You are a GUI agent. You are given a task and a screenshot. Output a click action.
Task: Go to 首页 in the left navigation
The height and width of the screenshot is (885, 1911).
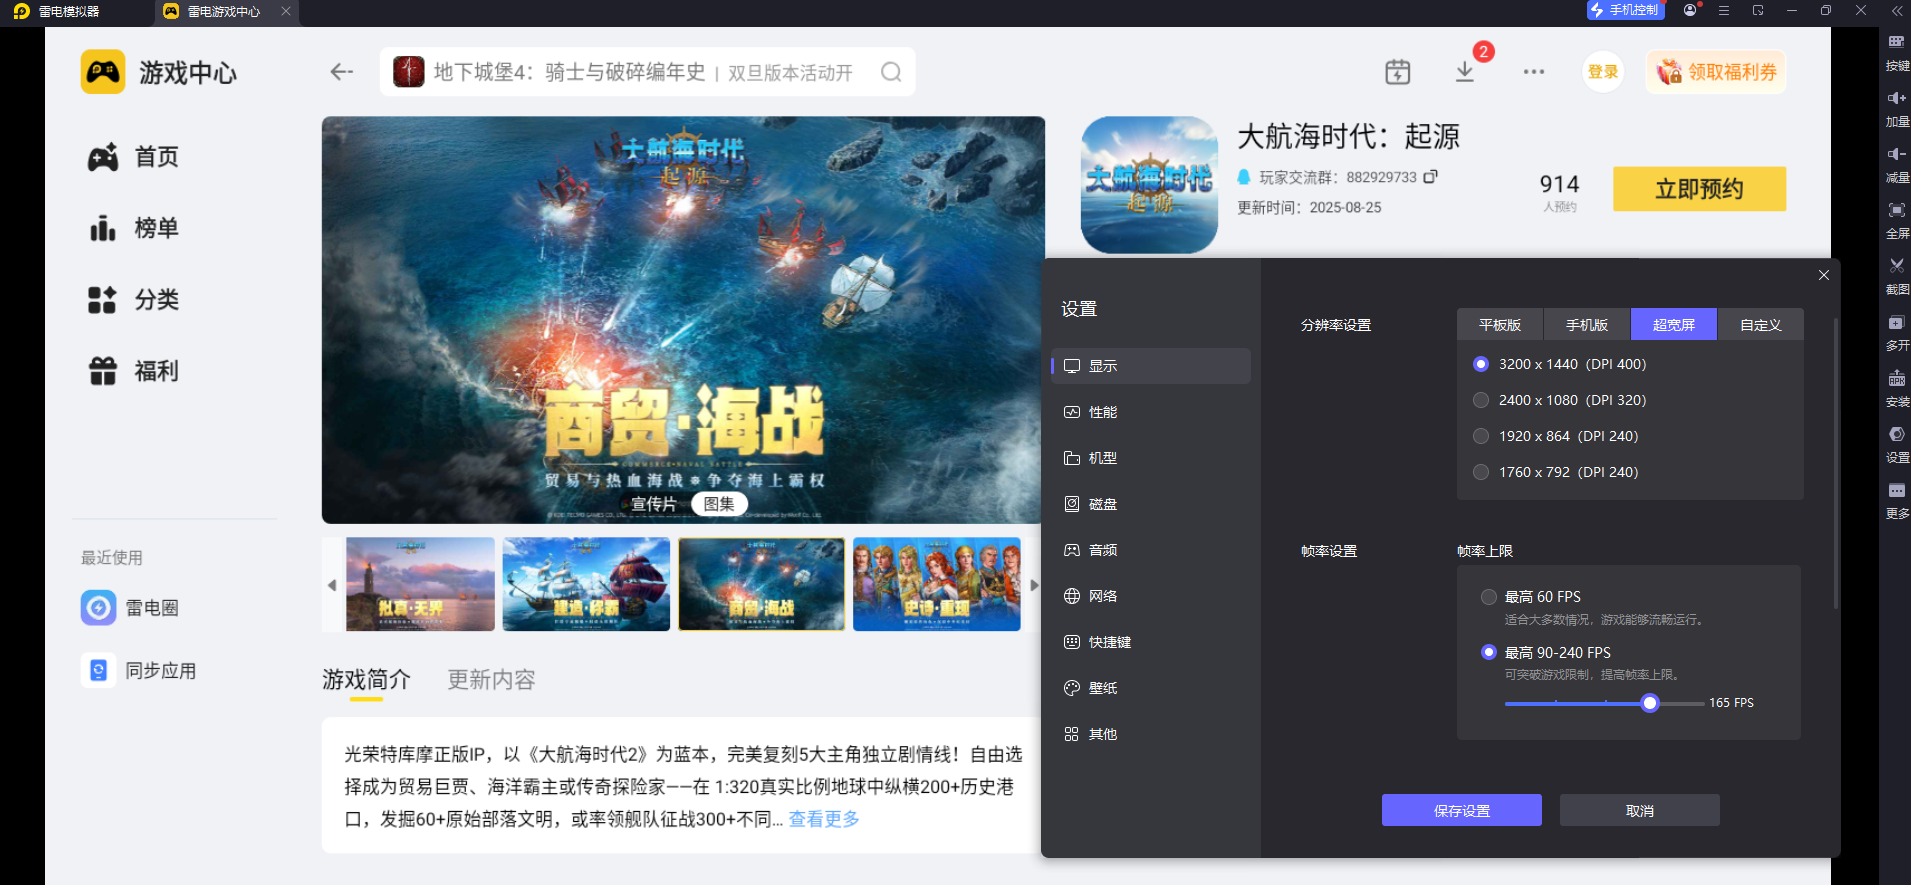point(134,157)
